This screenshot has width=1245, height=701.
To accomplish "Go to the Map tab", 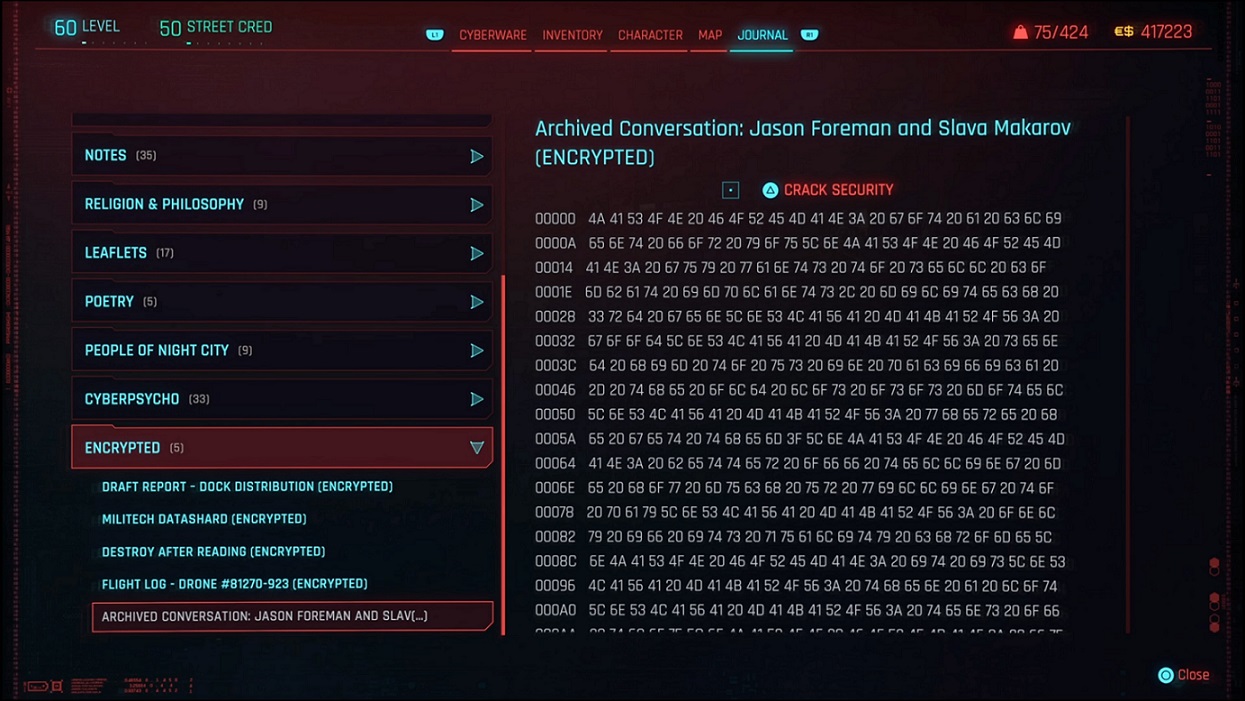I will click(710, 35).
